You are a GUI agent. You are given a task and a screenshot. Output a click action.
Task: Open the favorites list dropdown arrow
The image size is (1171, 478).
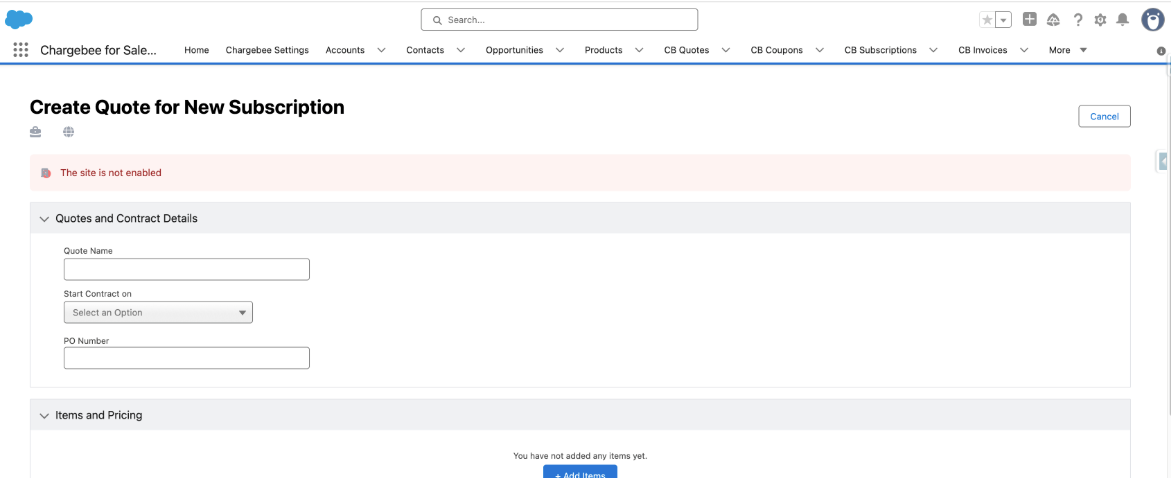[1004, 20]
